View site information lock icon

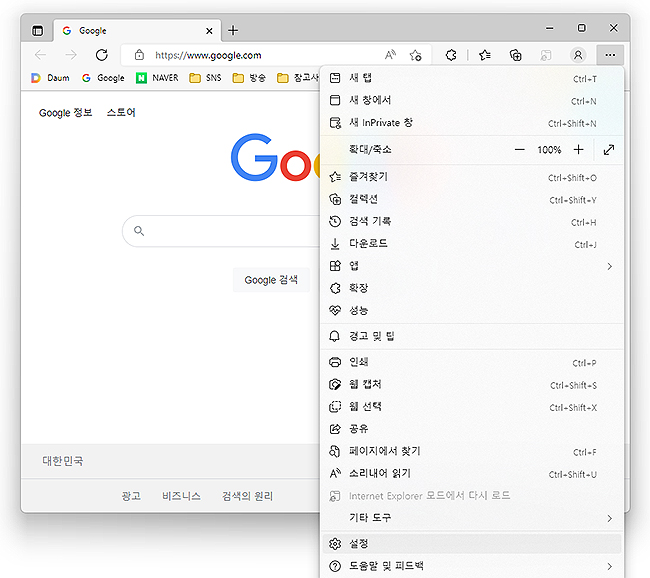139,55
